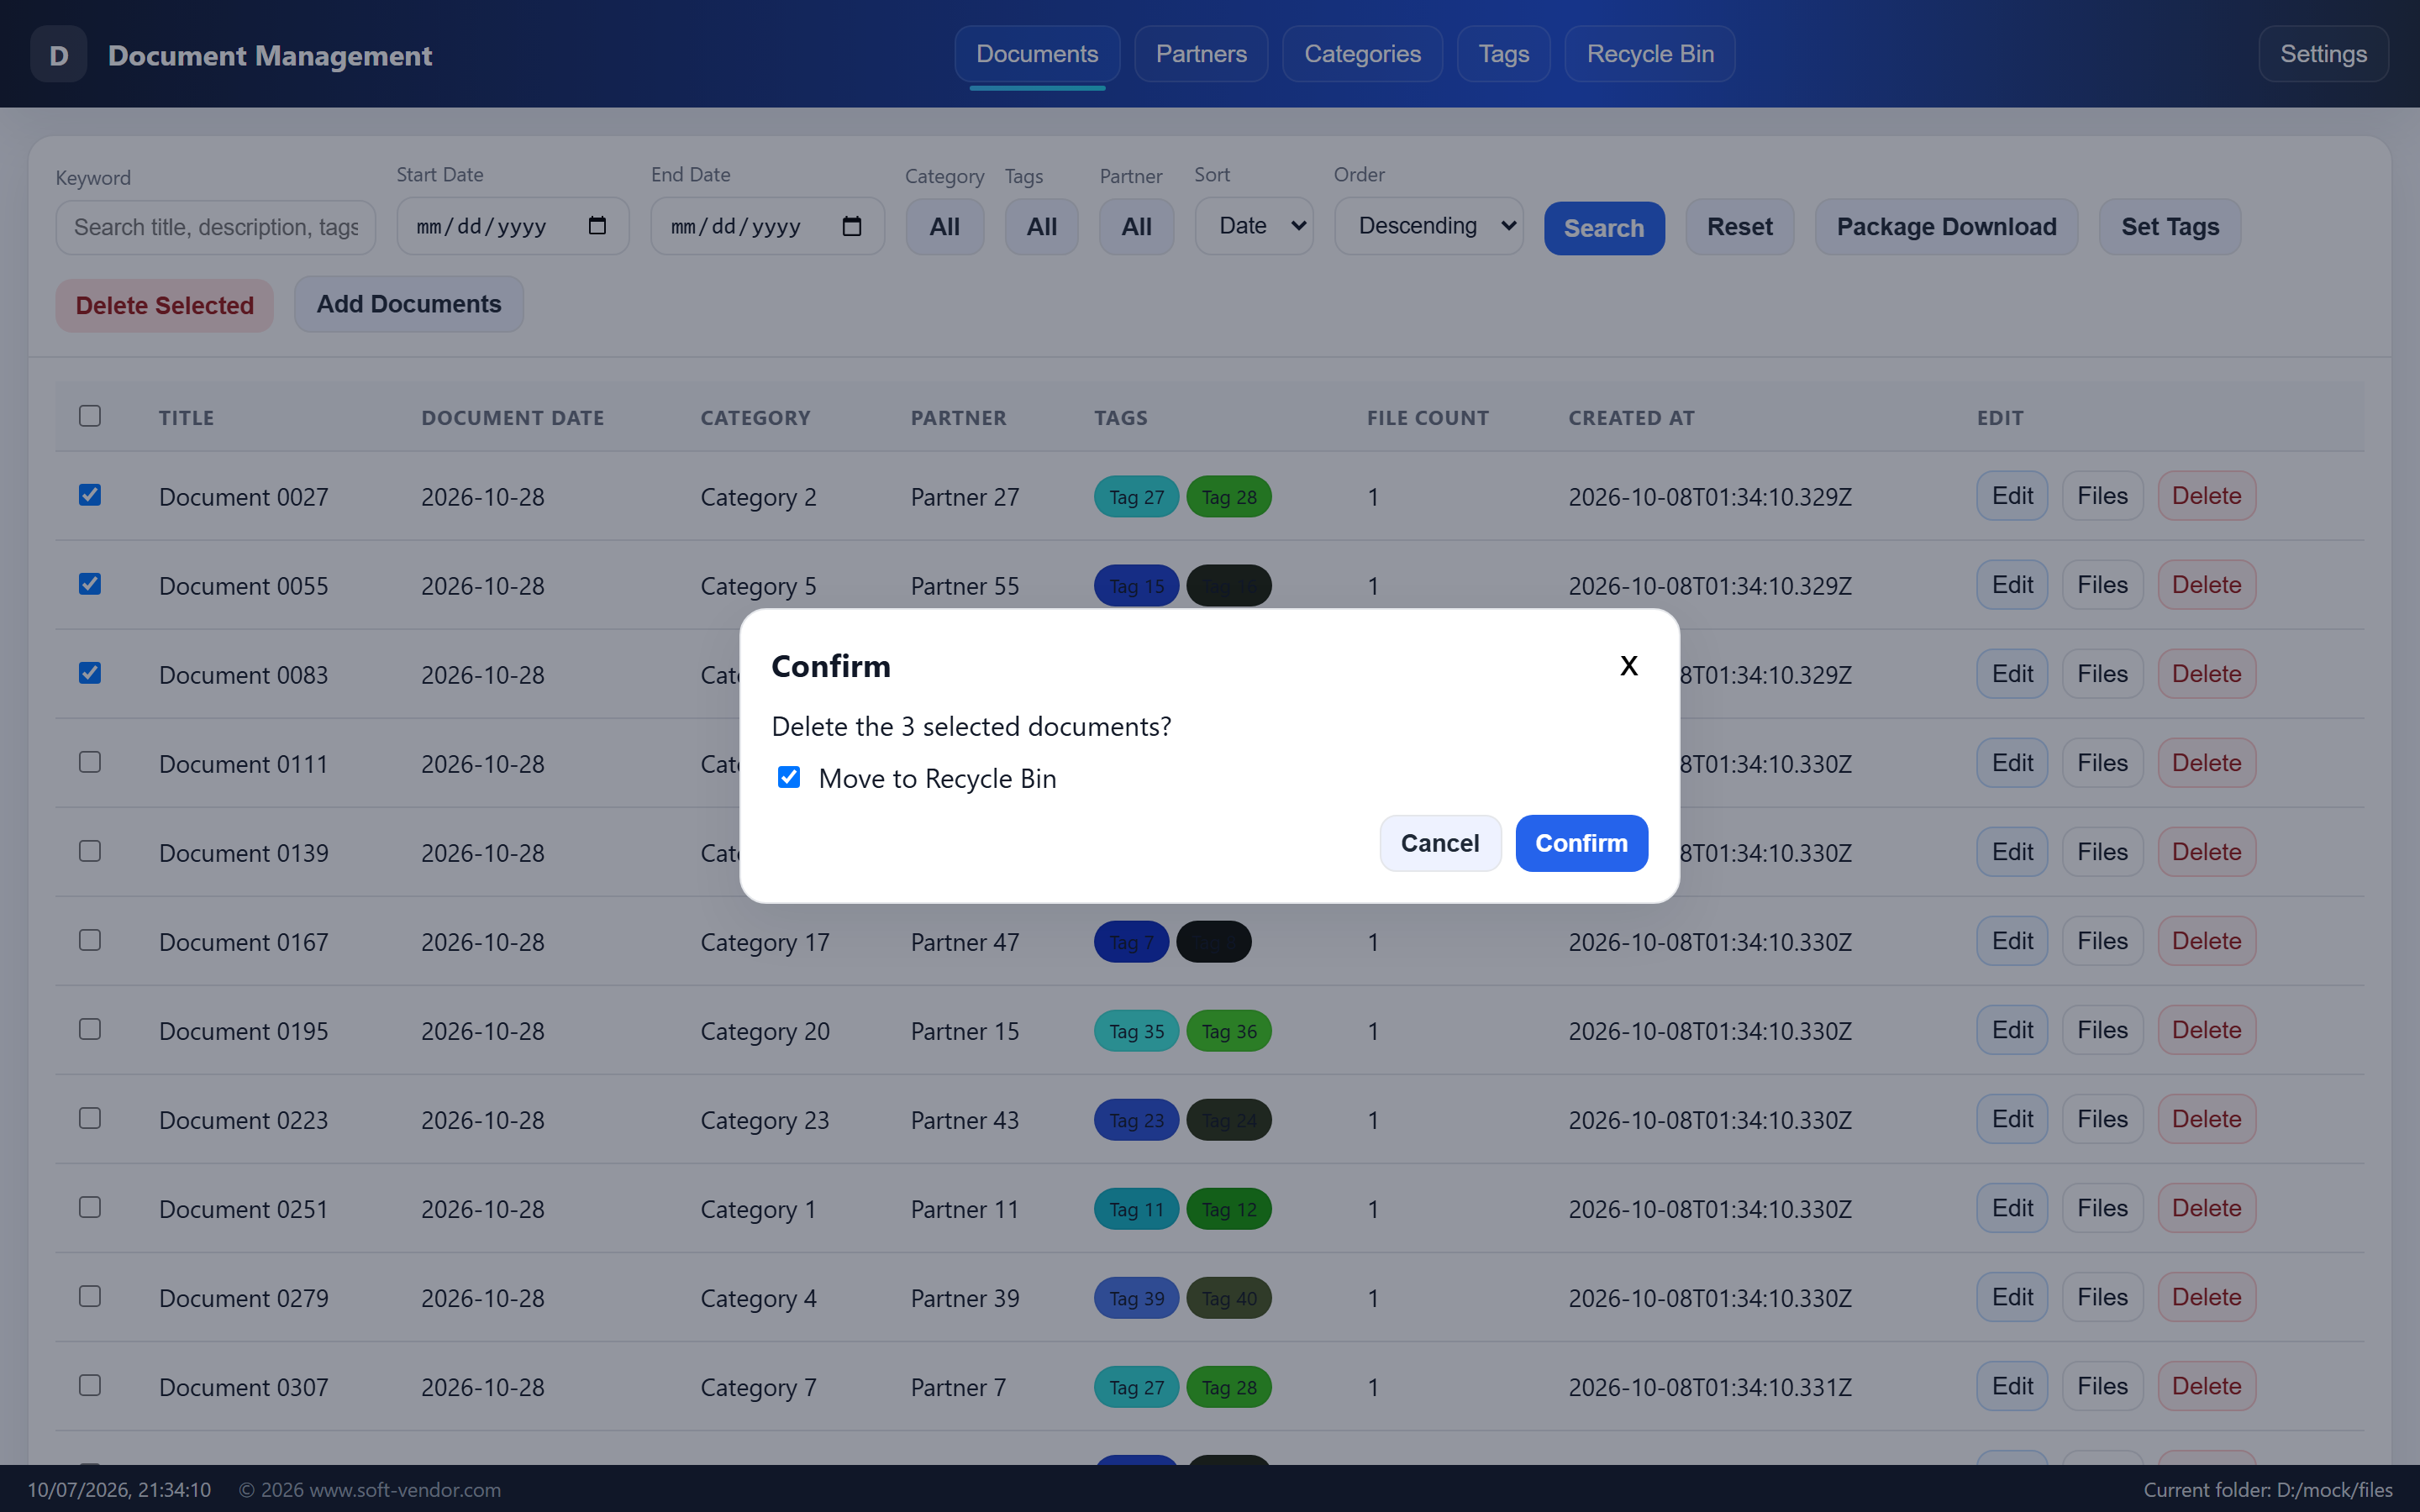Click the Delete Selected button

[165, 305]
